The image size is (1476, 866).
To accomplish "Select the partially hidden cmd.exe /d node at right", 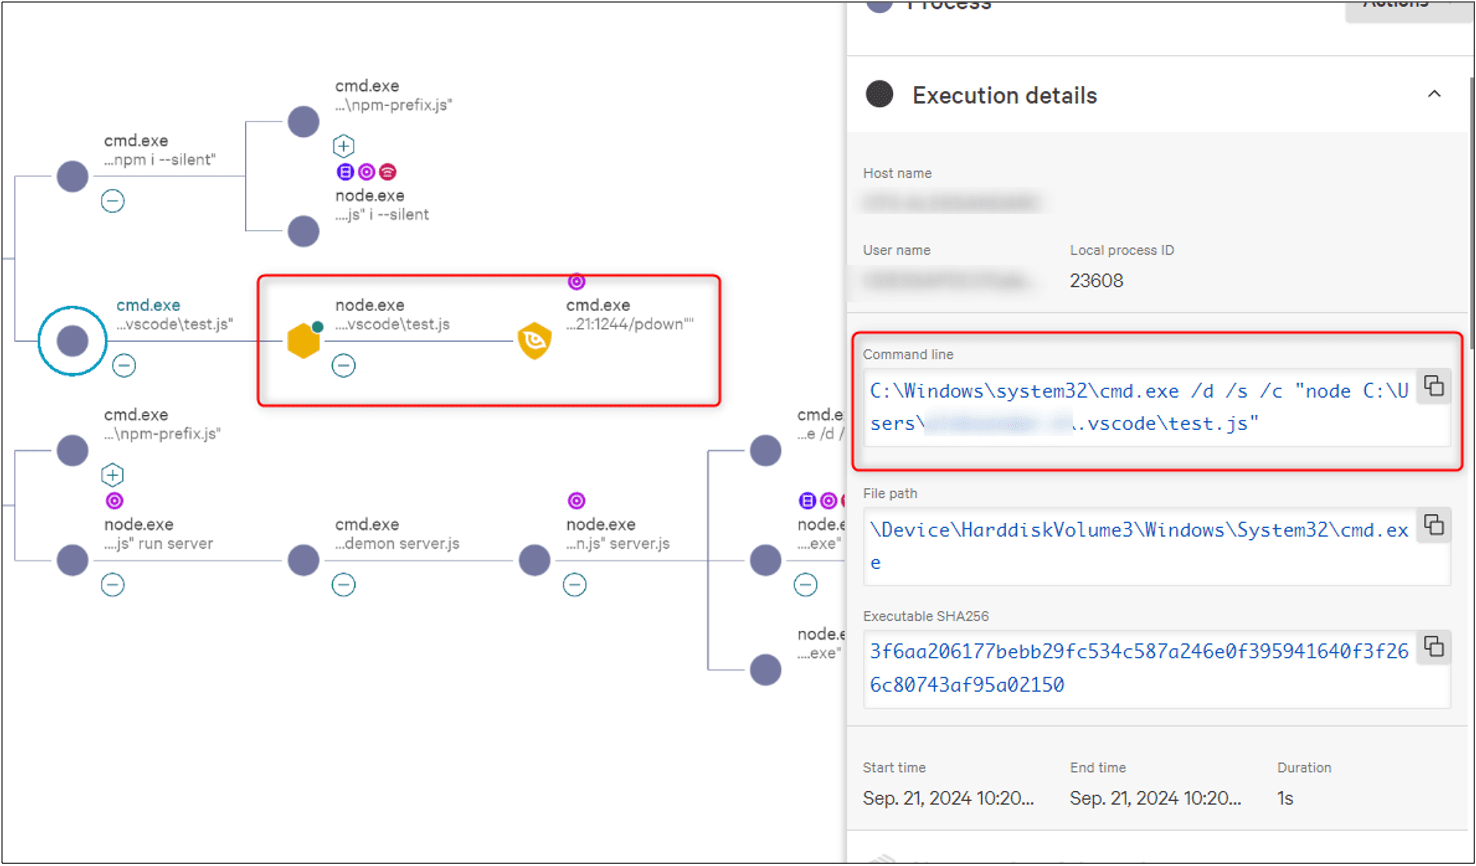I will (x=765, y=450).
